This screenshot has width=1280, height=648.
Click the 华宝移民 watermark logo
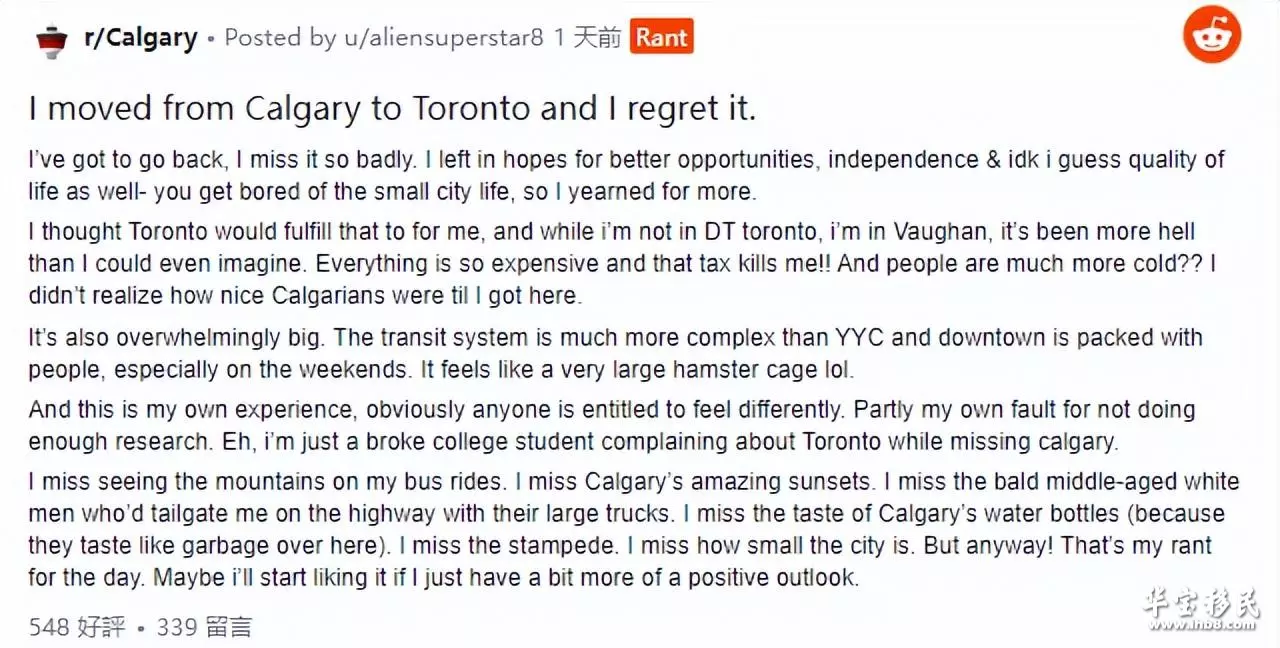tap(1200, 604)
